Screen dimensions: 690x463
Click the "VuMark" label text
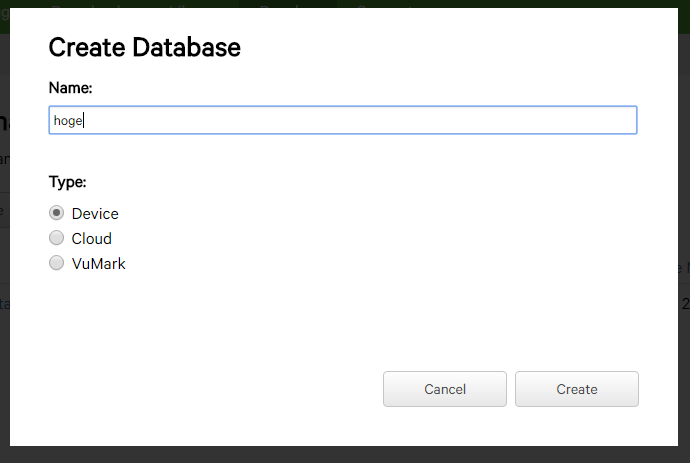click(x=98, y=264)
